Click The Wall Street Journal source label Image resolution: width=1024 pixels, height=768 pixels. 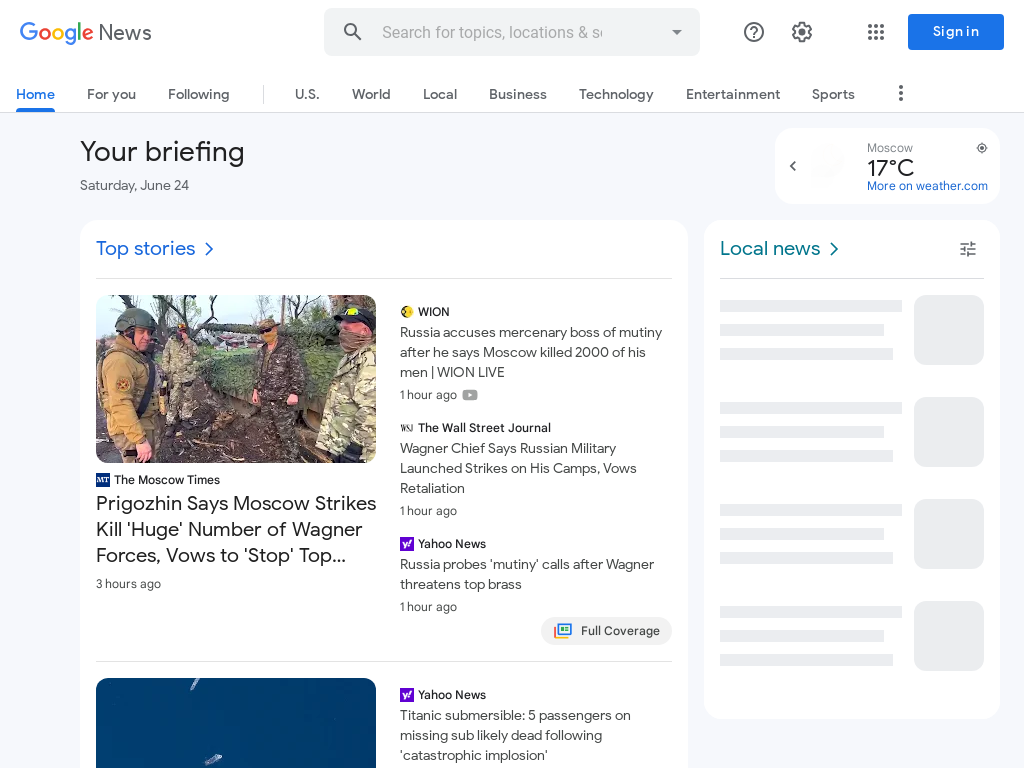[x=485, y=428]
